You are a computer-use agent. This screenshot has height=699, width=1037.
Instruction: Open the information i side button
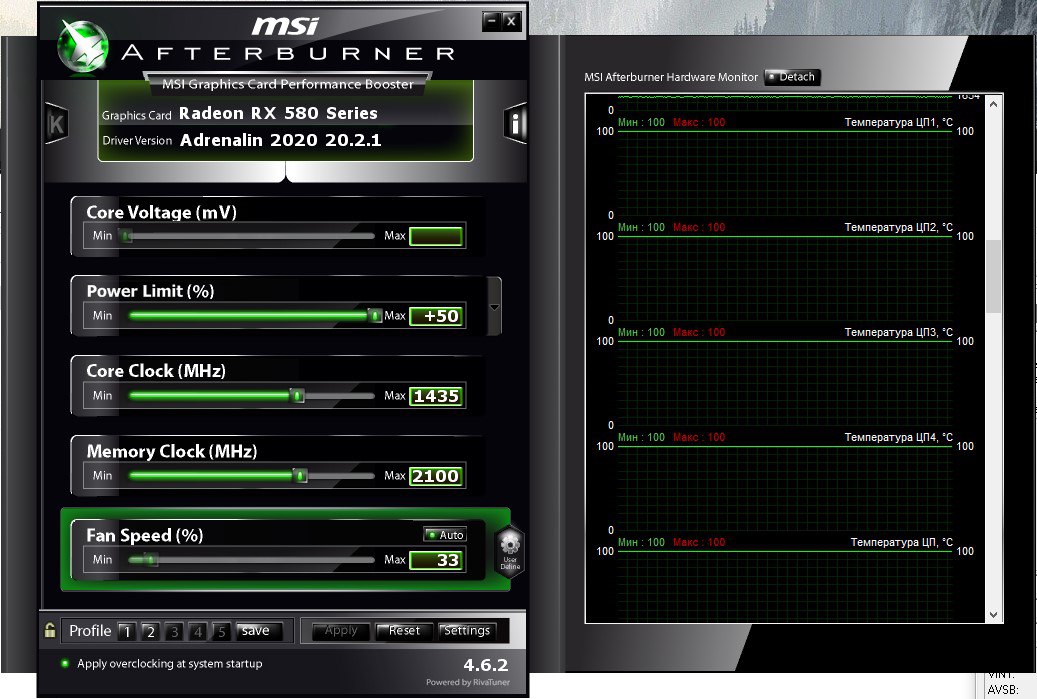coord(516,123)
